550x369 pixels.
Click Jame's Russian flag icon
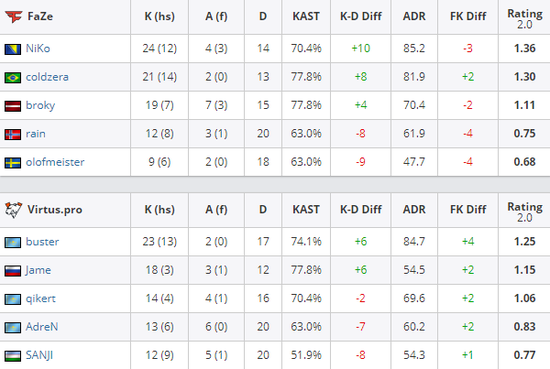13,271
